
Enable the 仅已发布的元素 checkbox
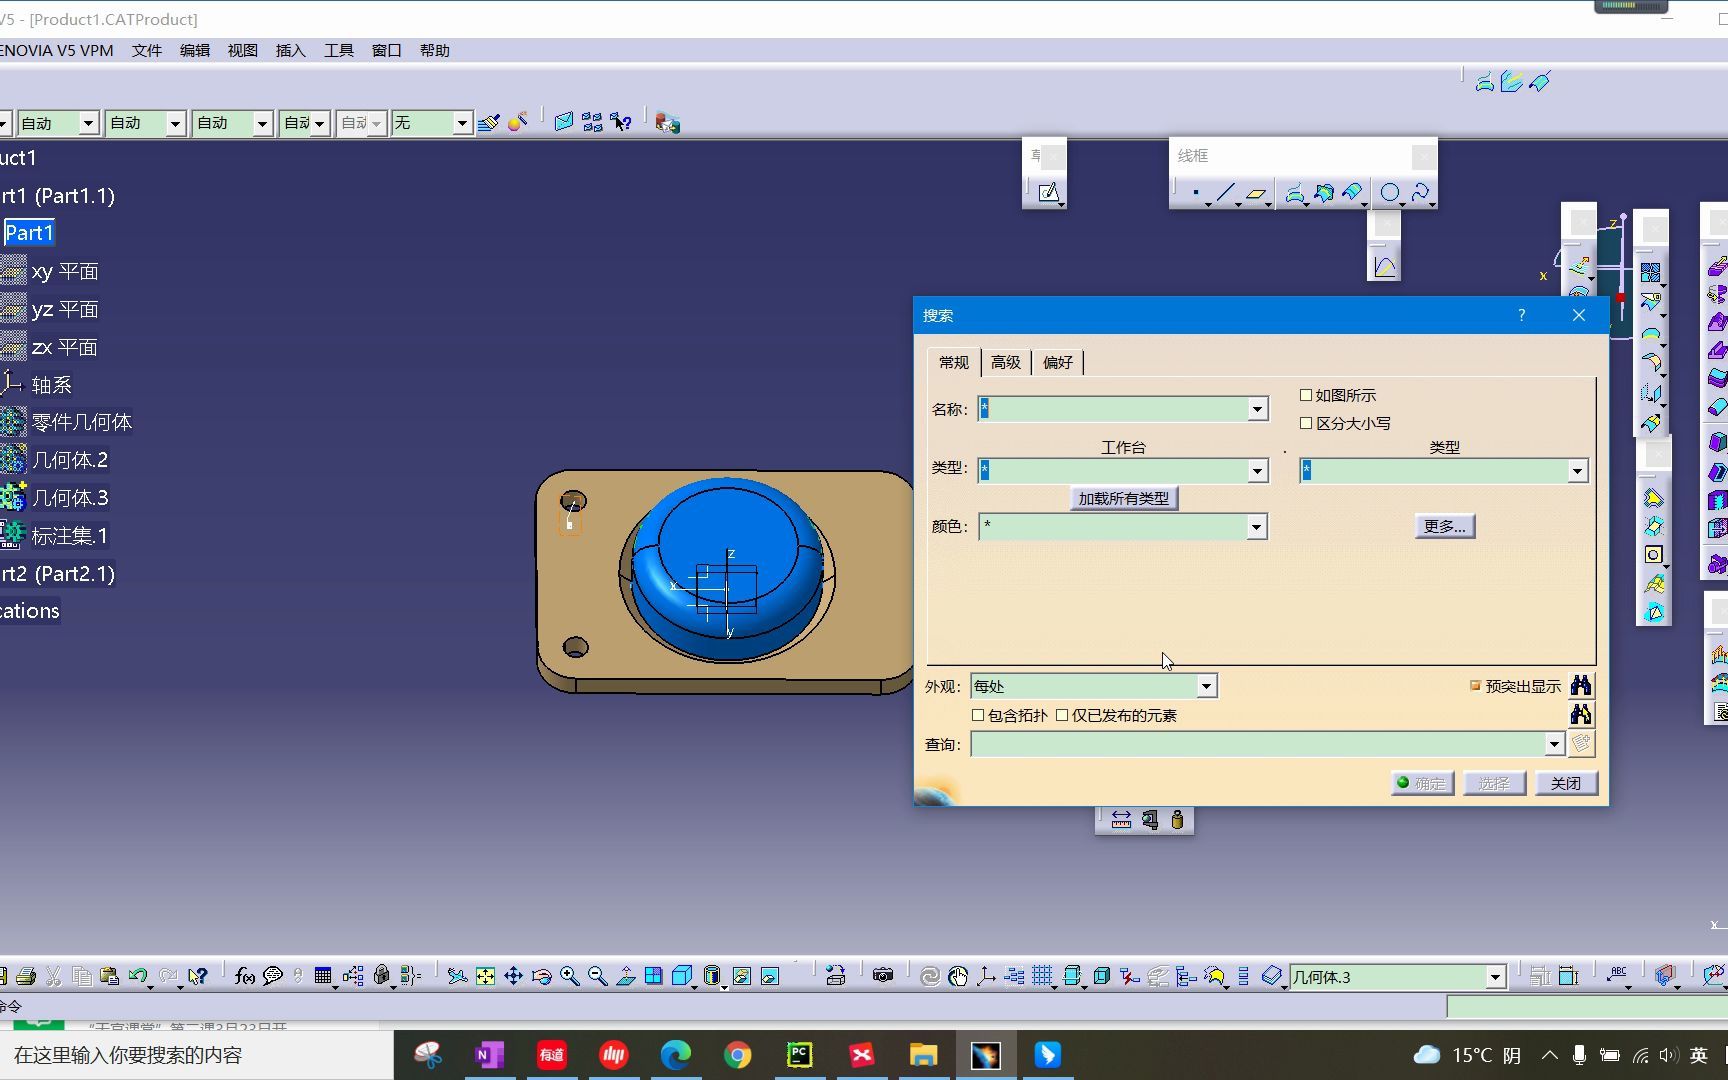click(1062, 715)
